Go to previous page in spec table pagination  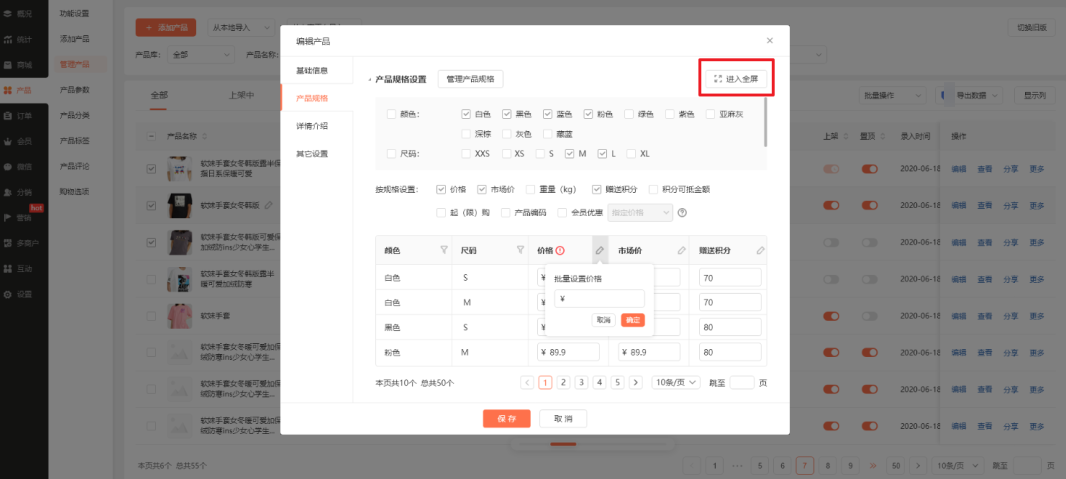point(527,383)
